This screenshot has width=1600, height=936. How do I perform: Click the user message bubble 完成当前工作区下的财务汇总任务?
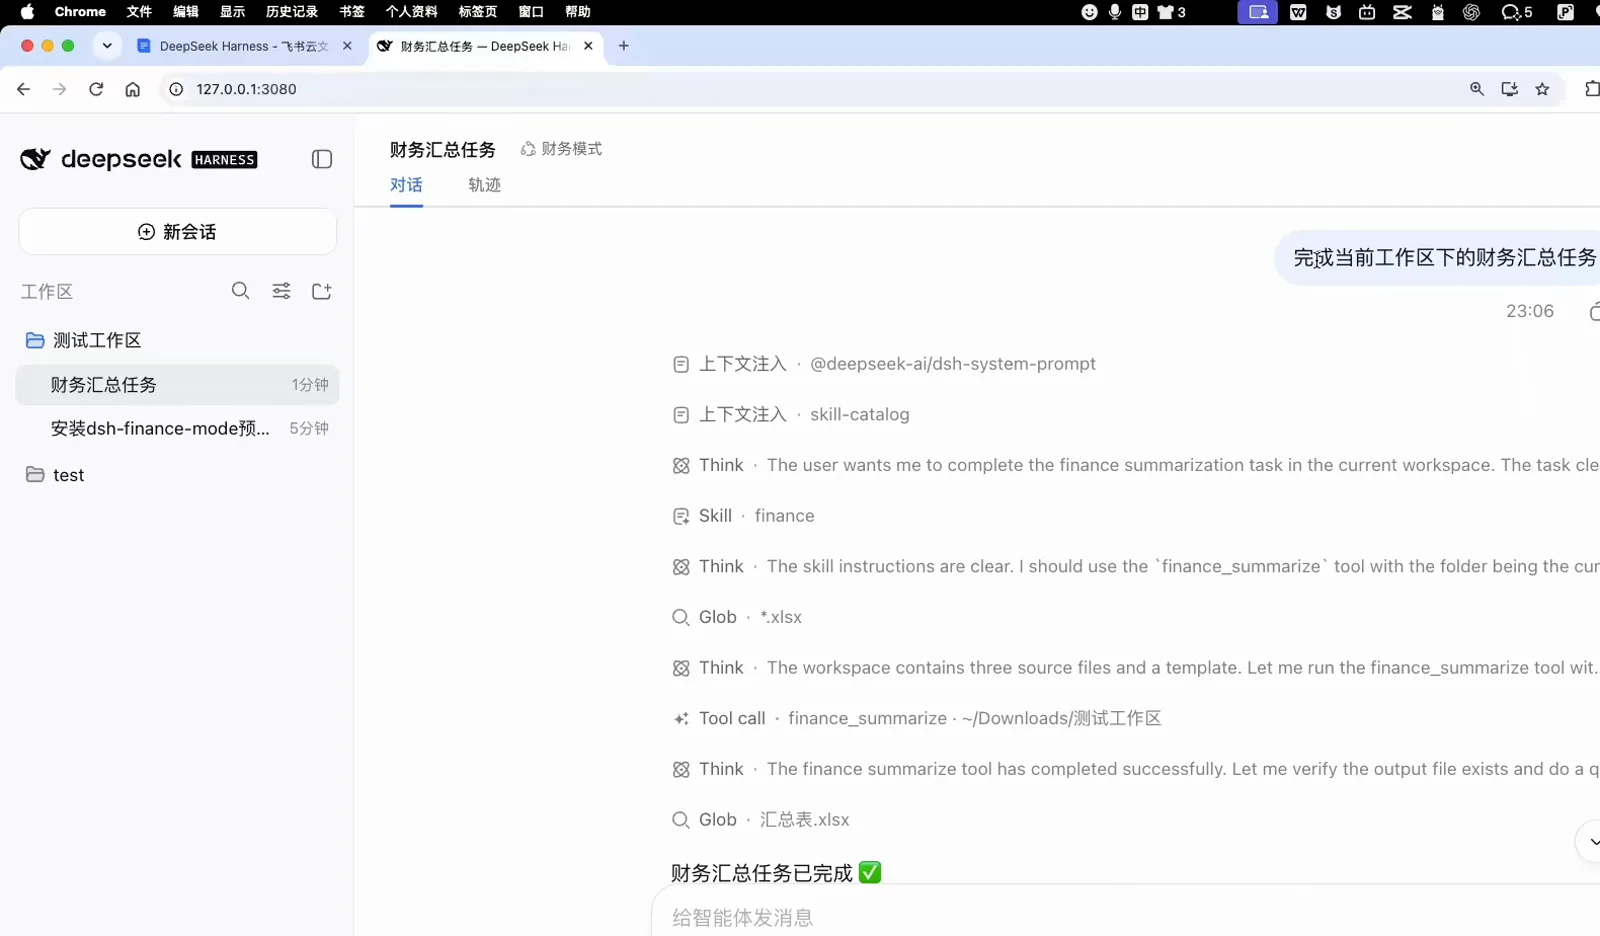coord(1437,258)
